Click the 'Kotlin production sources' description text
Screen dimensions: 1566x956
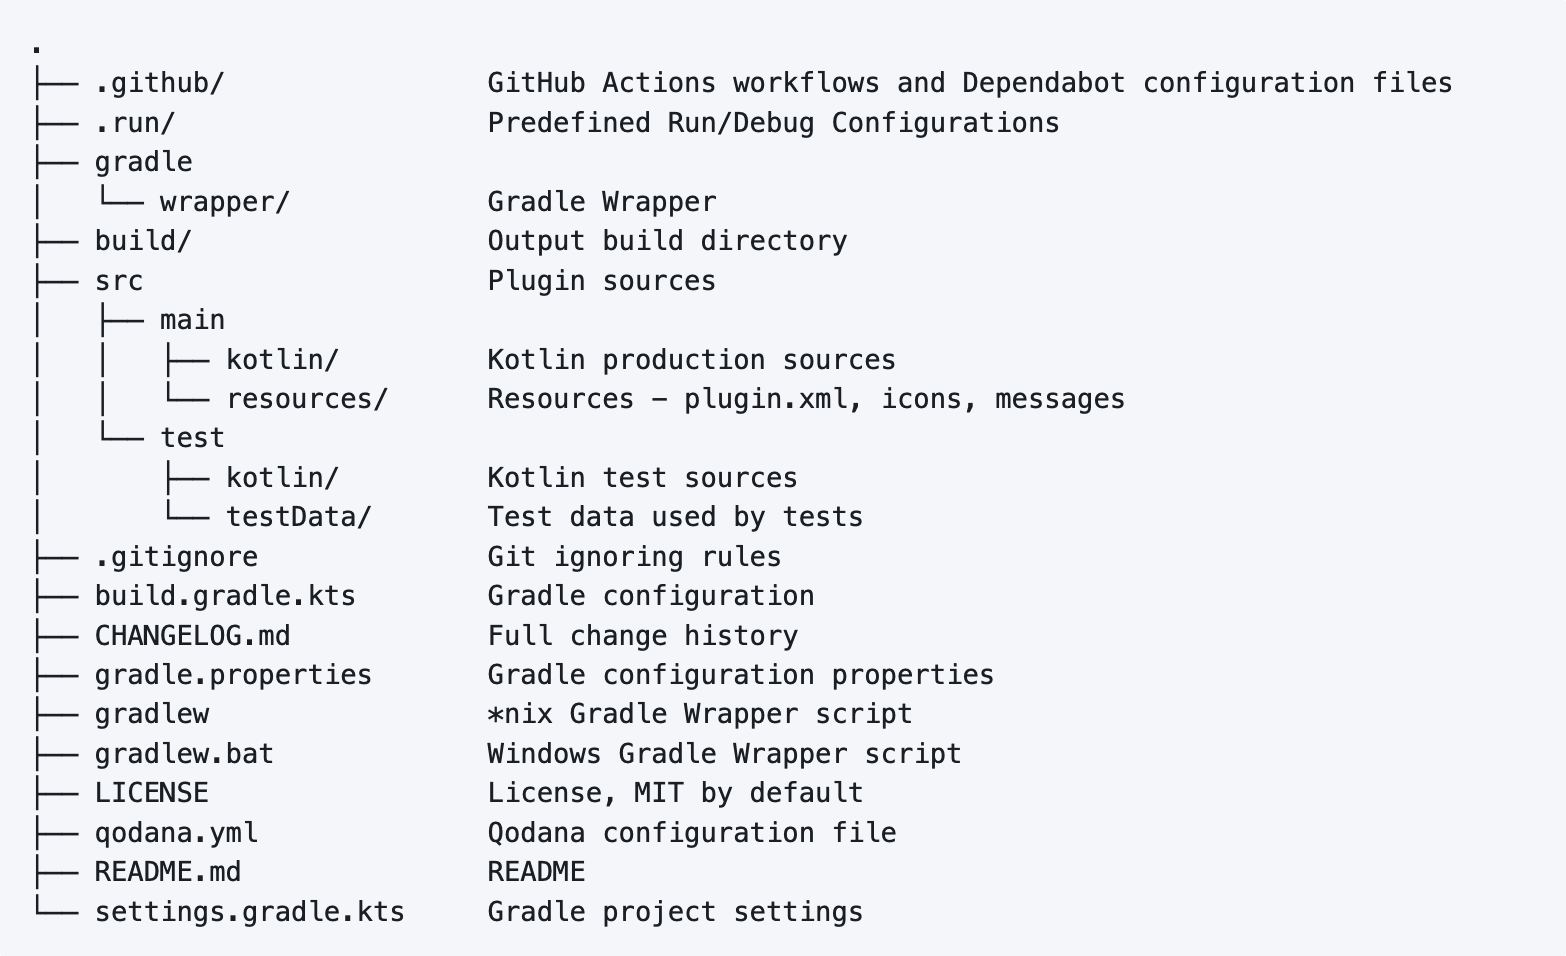click(x=691, y=360)
